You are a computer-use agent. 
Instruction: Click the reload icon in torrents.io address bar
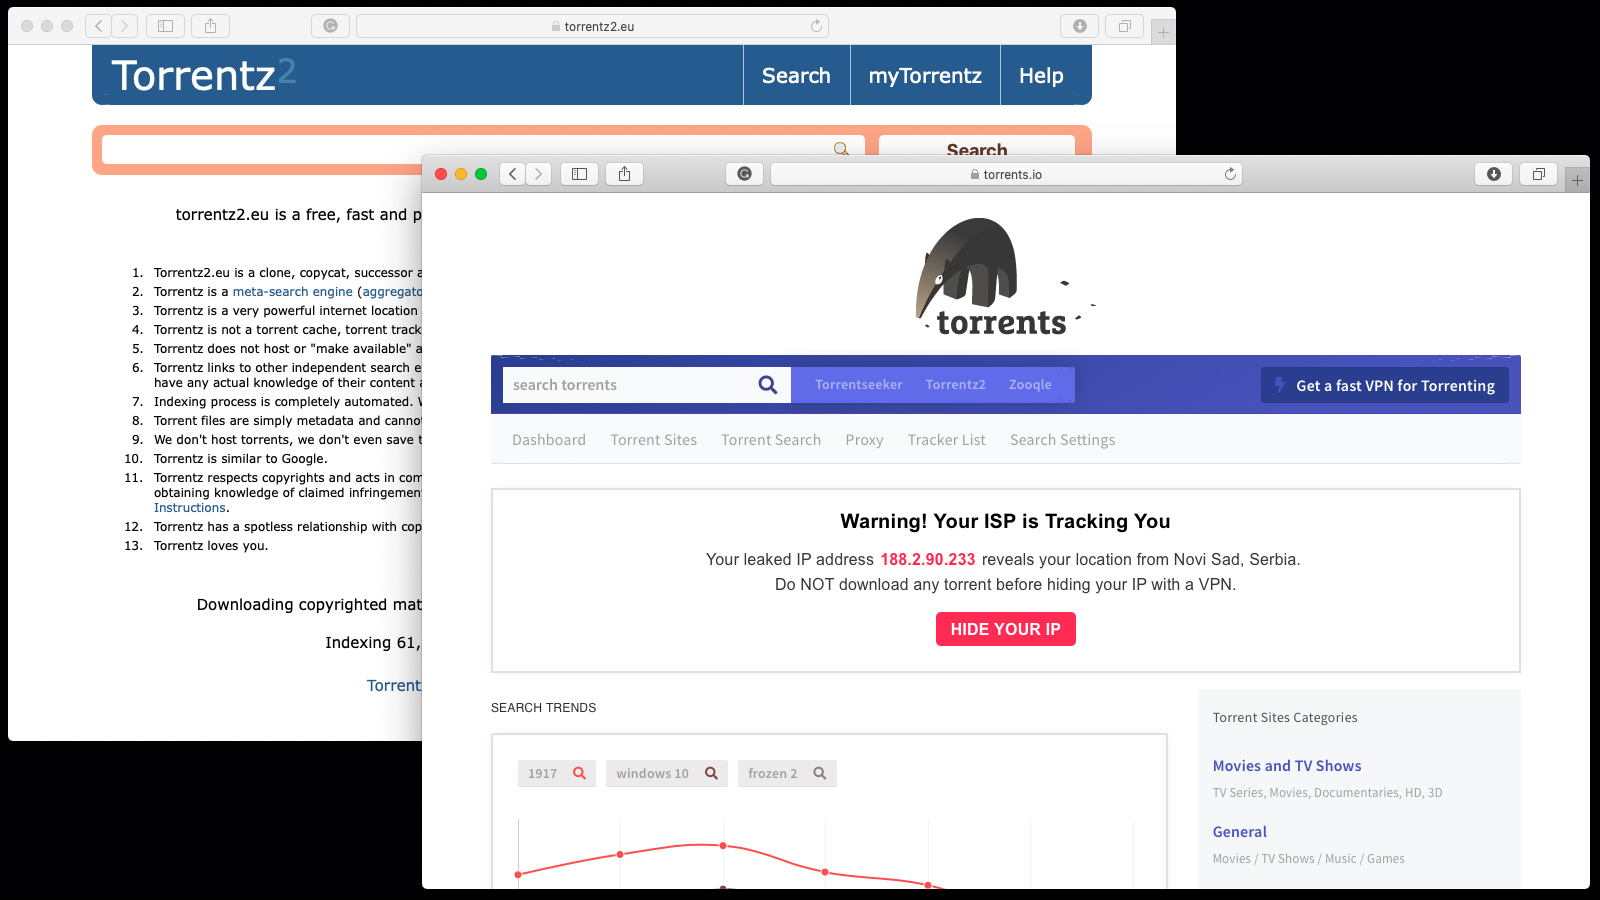coord(1230,174)
